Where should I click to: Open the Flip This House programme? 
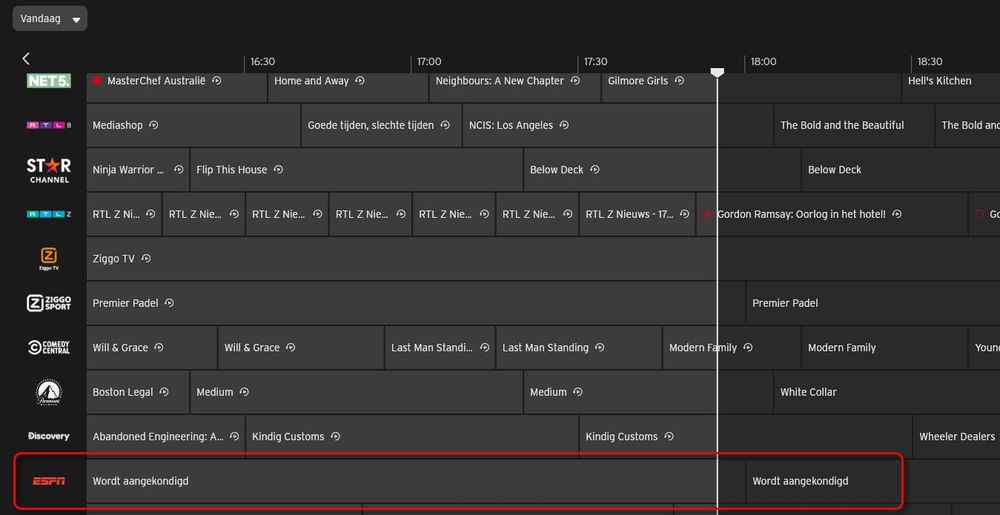click(x=357, y=170)
